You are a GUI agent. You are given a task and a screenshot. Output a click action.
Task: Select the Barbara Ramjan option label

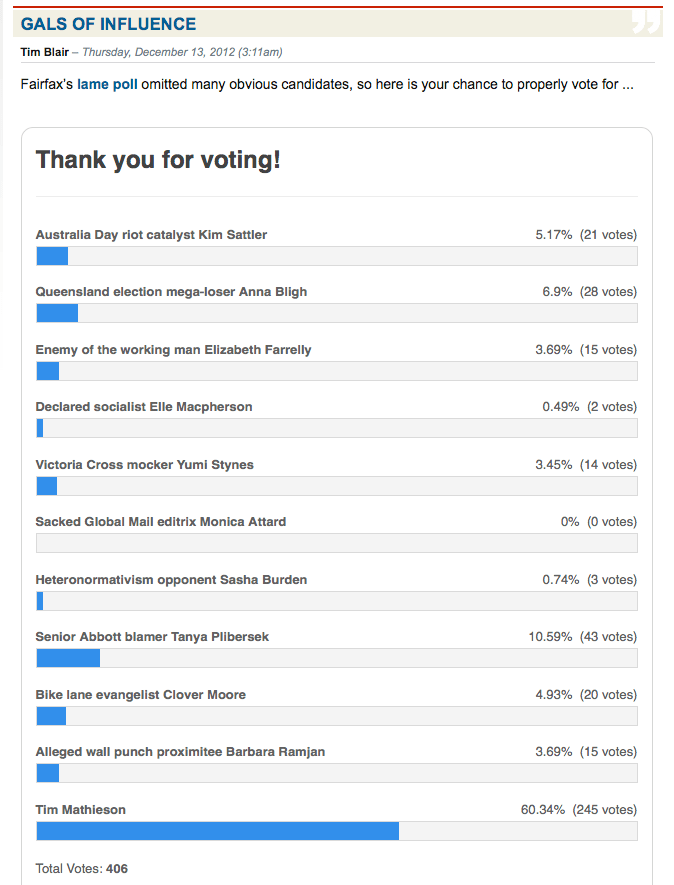180,752
